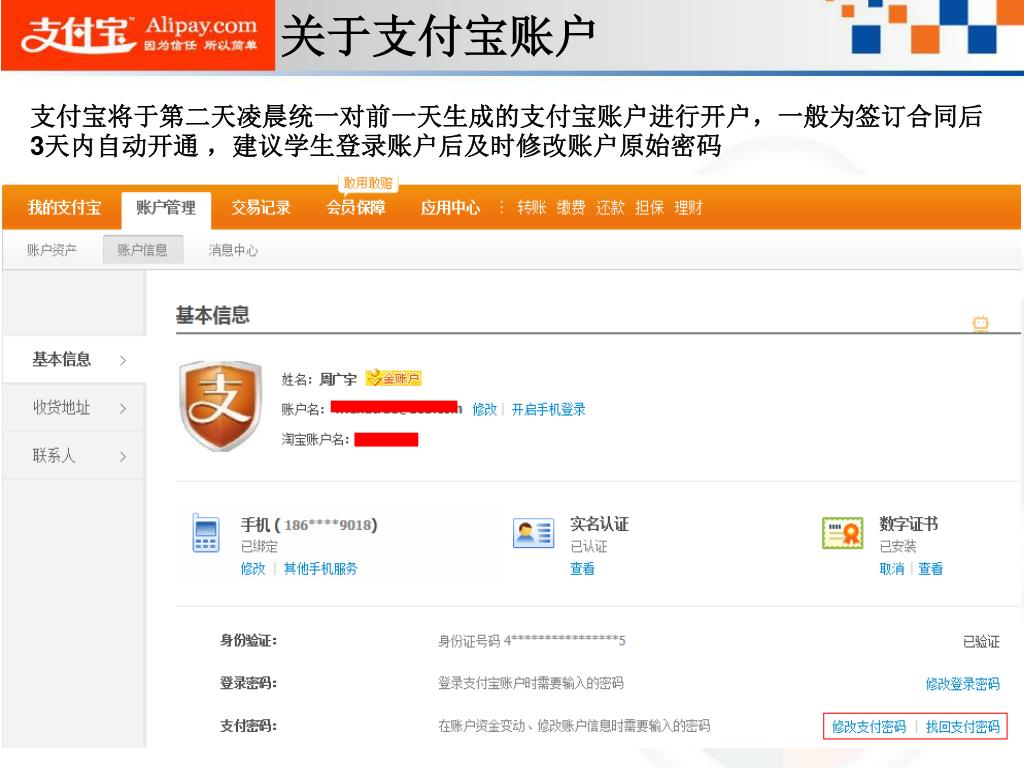Select the 账户管理 tab

tap(166, 209)
